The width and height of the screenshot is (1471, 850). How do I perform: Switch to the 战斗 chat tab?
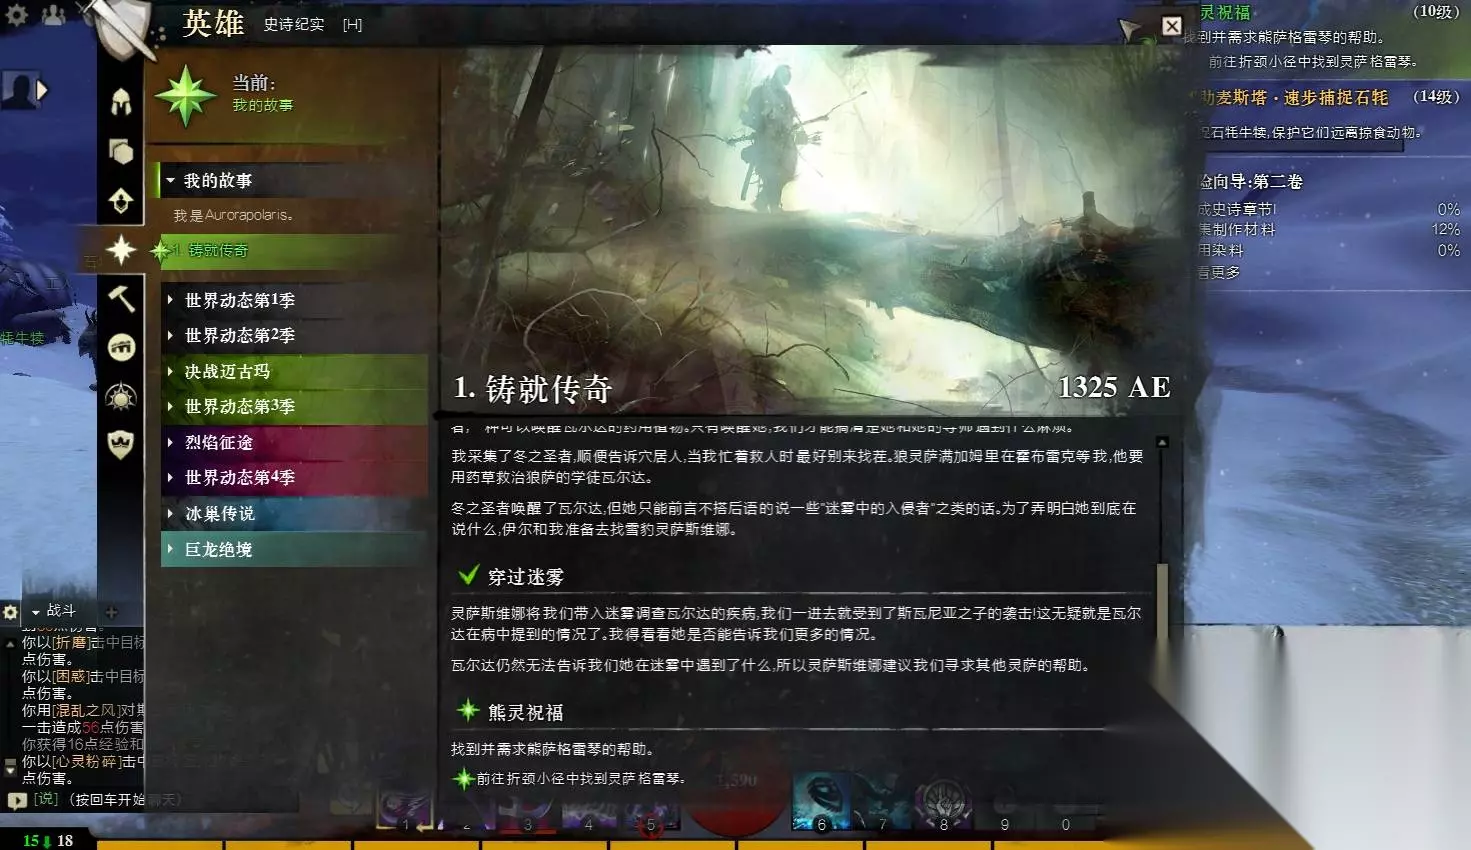pyautogui.click(x=61, y=611)
